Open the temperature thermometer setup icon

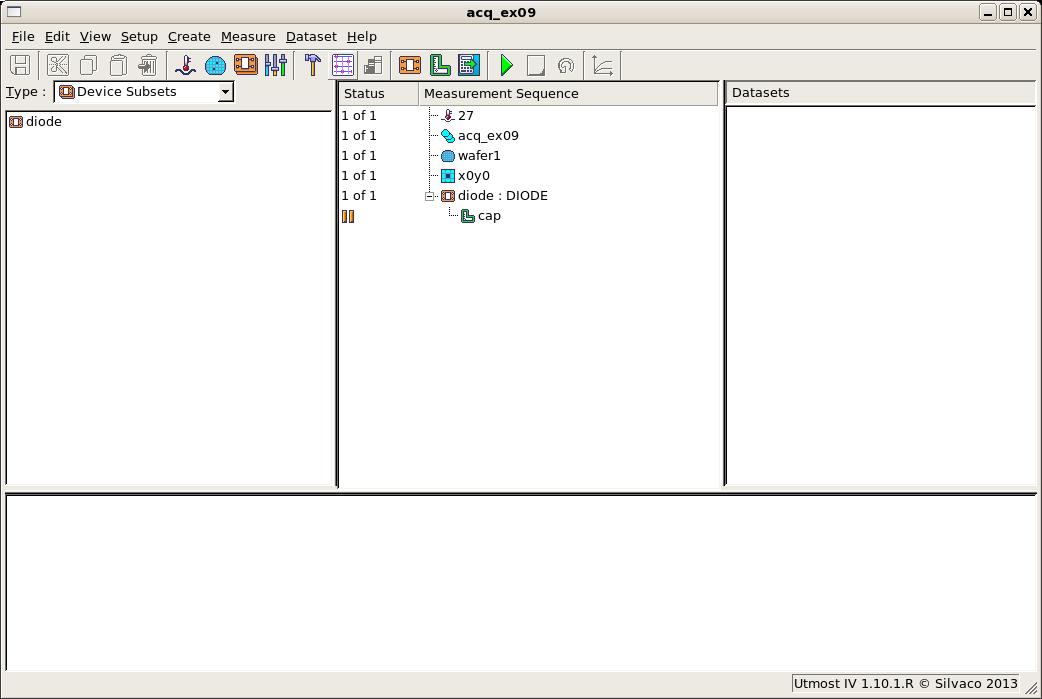coord(185,65)
